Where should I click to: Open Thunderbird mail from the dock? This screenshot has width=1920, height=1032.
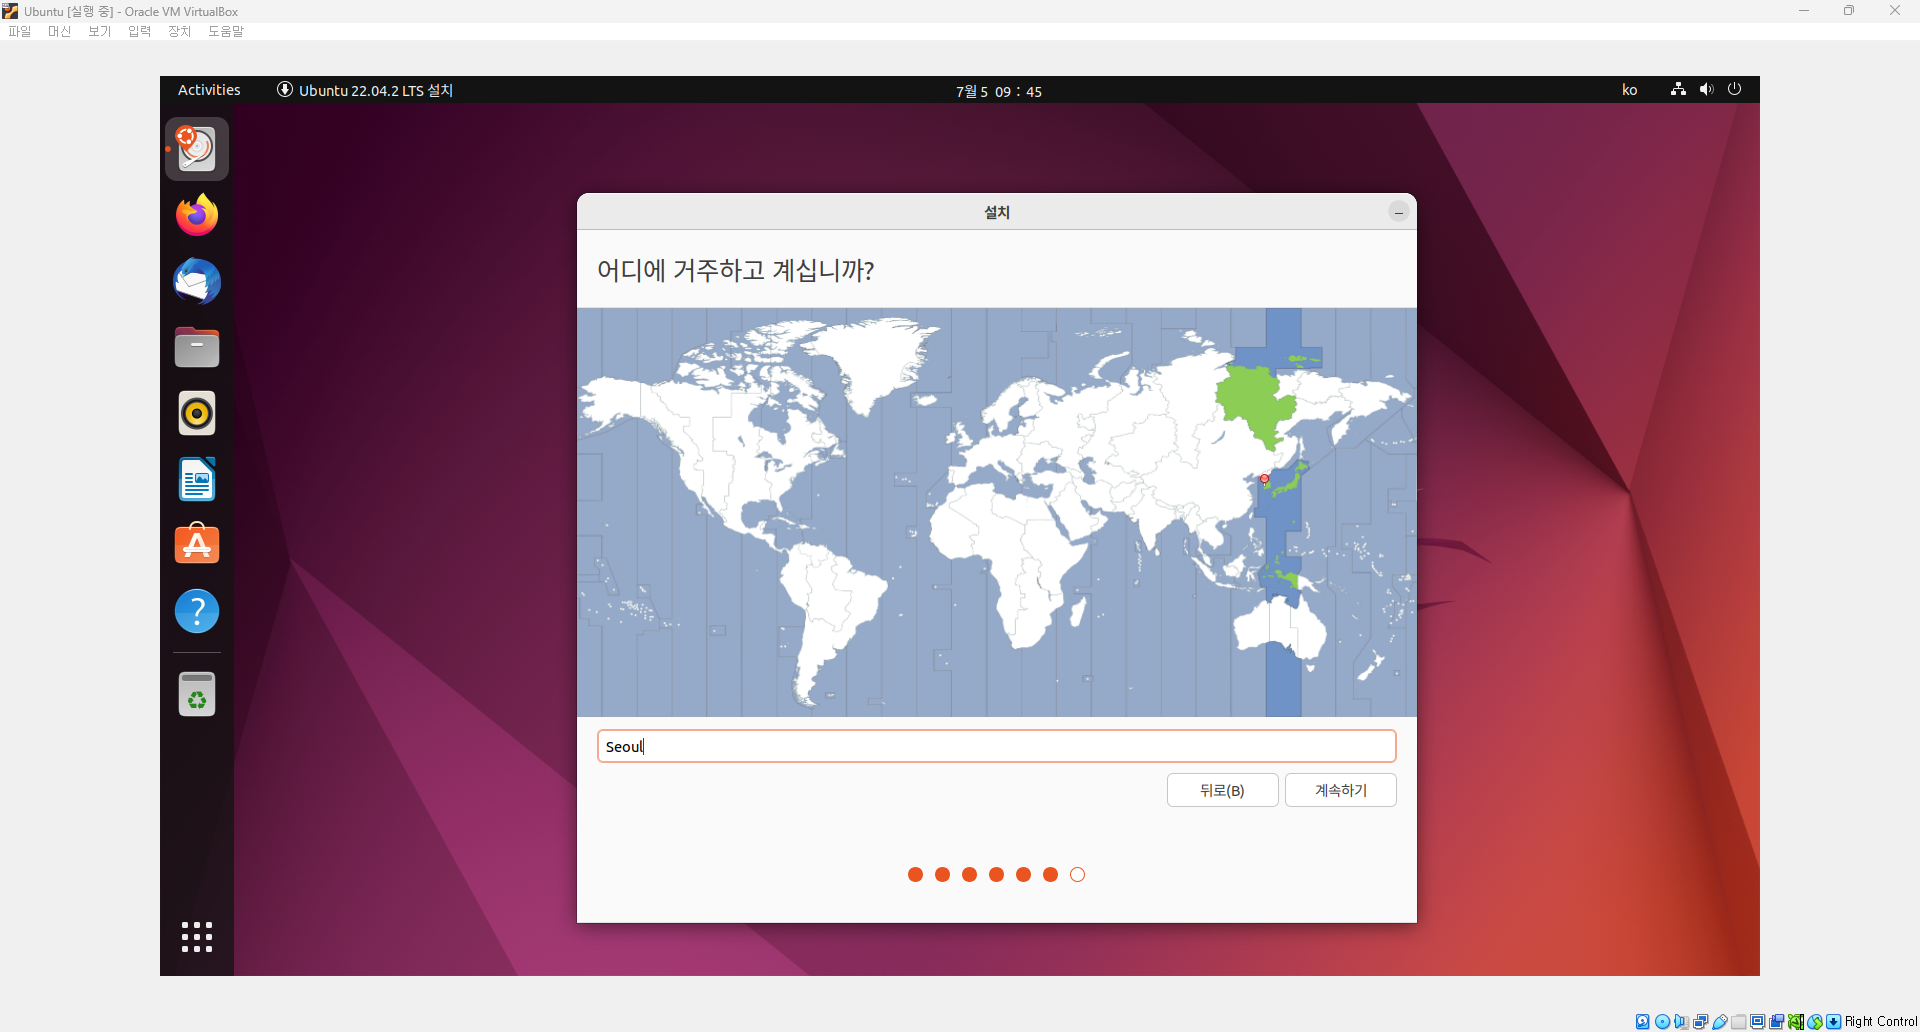point(197,281)
